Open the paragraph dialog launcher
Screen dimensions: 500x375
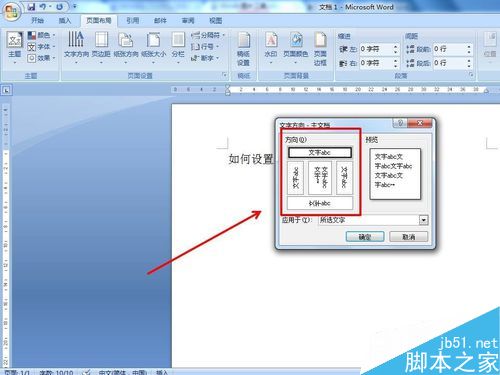pyautogui.click(x=471, y=75)
